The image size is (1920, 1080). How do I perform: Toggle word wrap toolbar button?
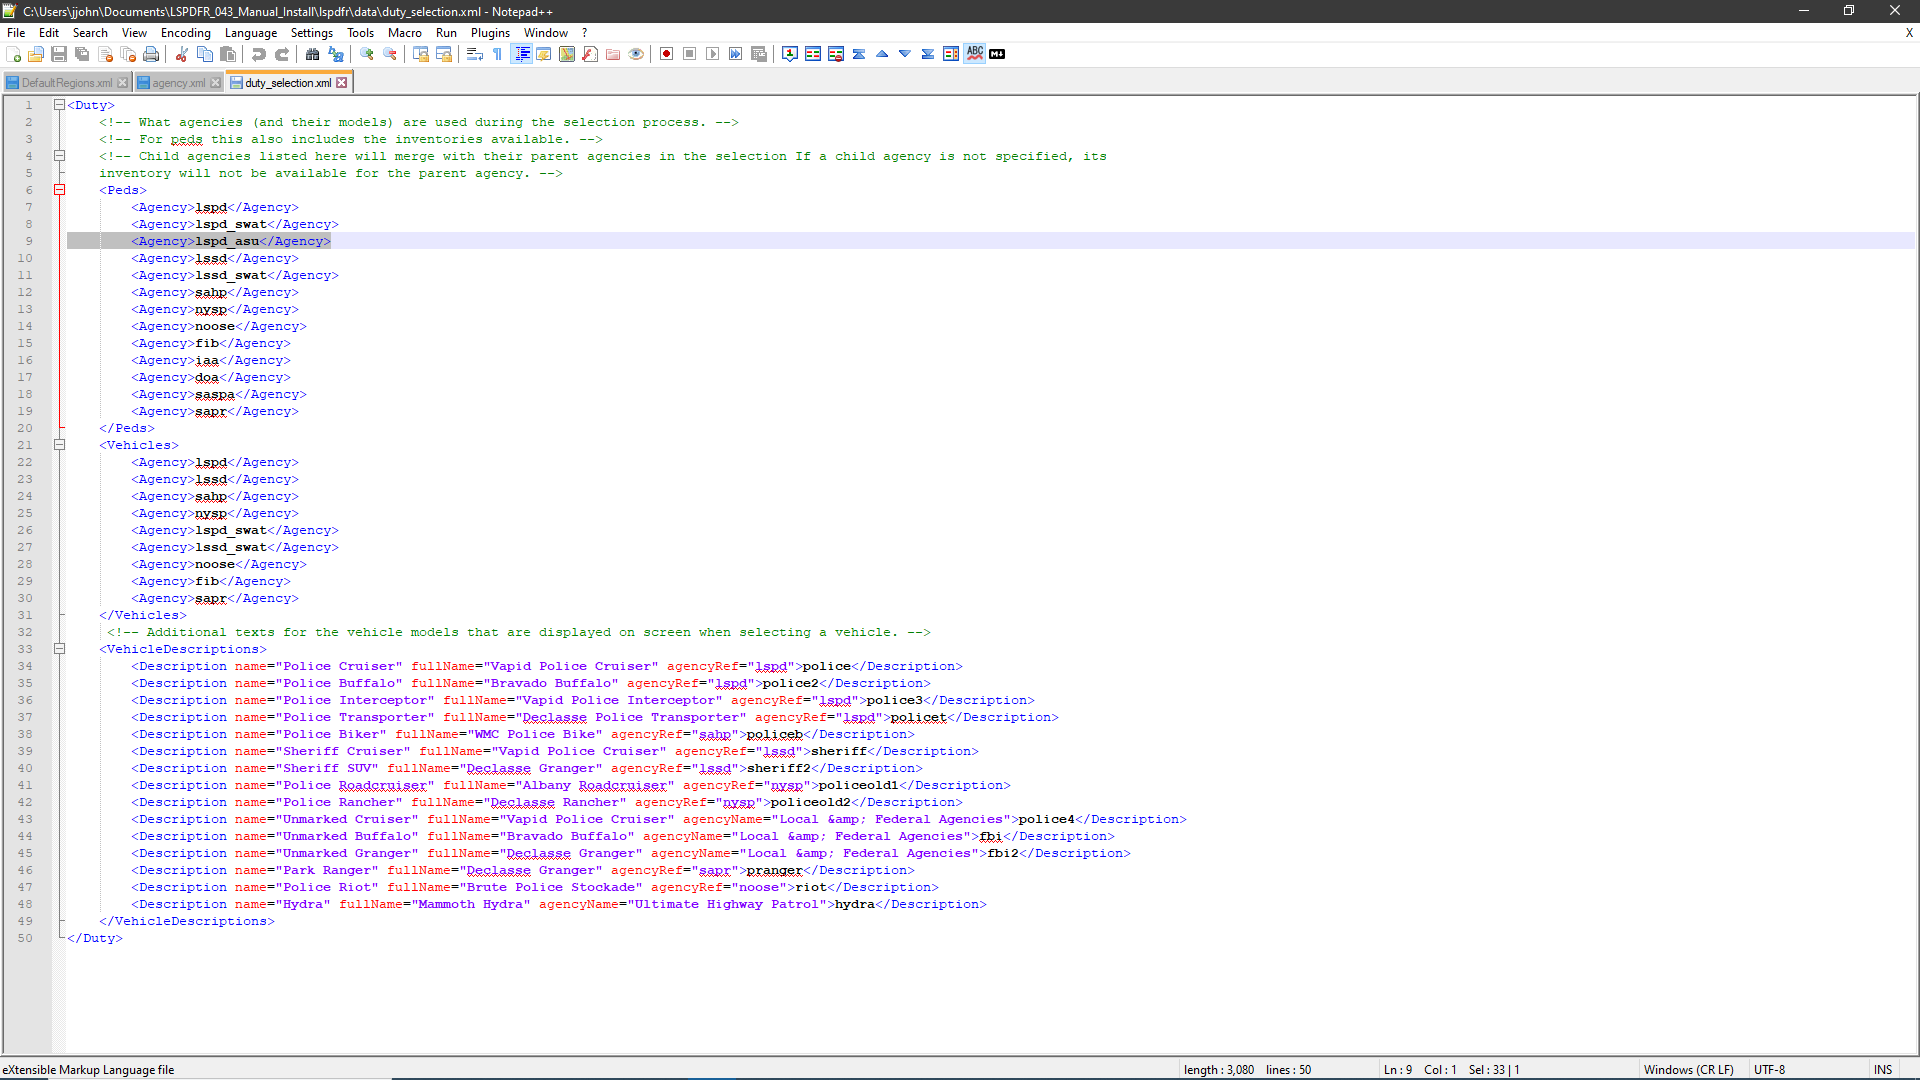point(475,54)
